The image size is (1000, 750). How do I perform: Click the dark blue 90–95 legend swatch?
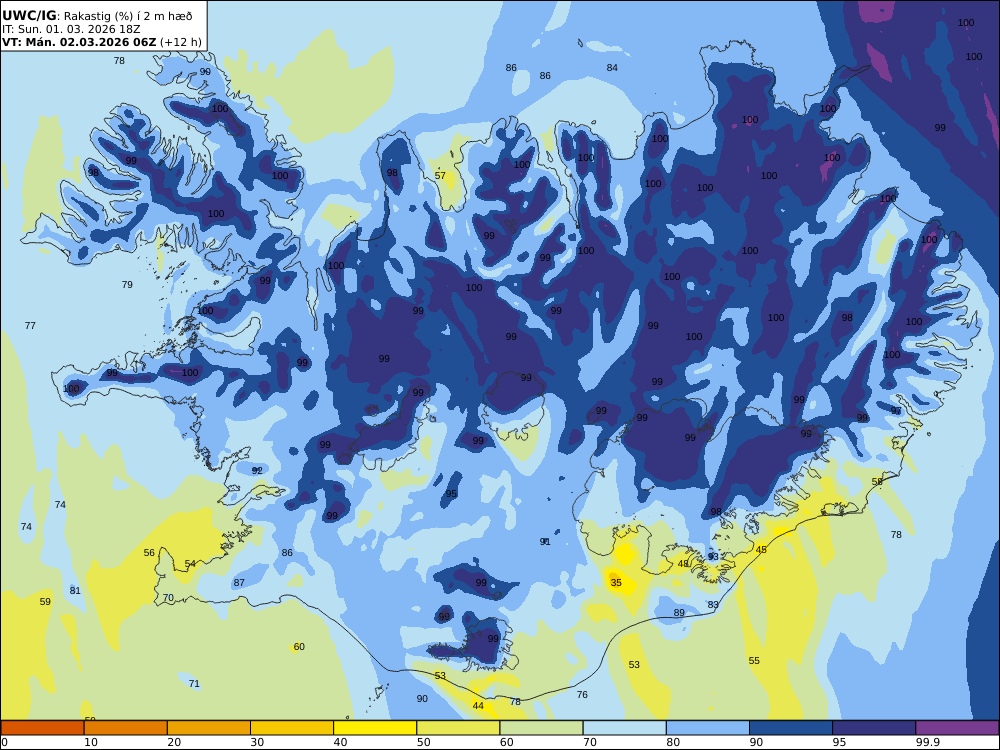(x=791, y=728)
